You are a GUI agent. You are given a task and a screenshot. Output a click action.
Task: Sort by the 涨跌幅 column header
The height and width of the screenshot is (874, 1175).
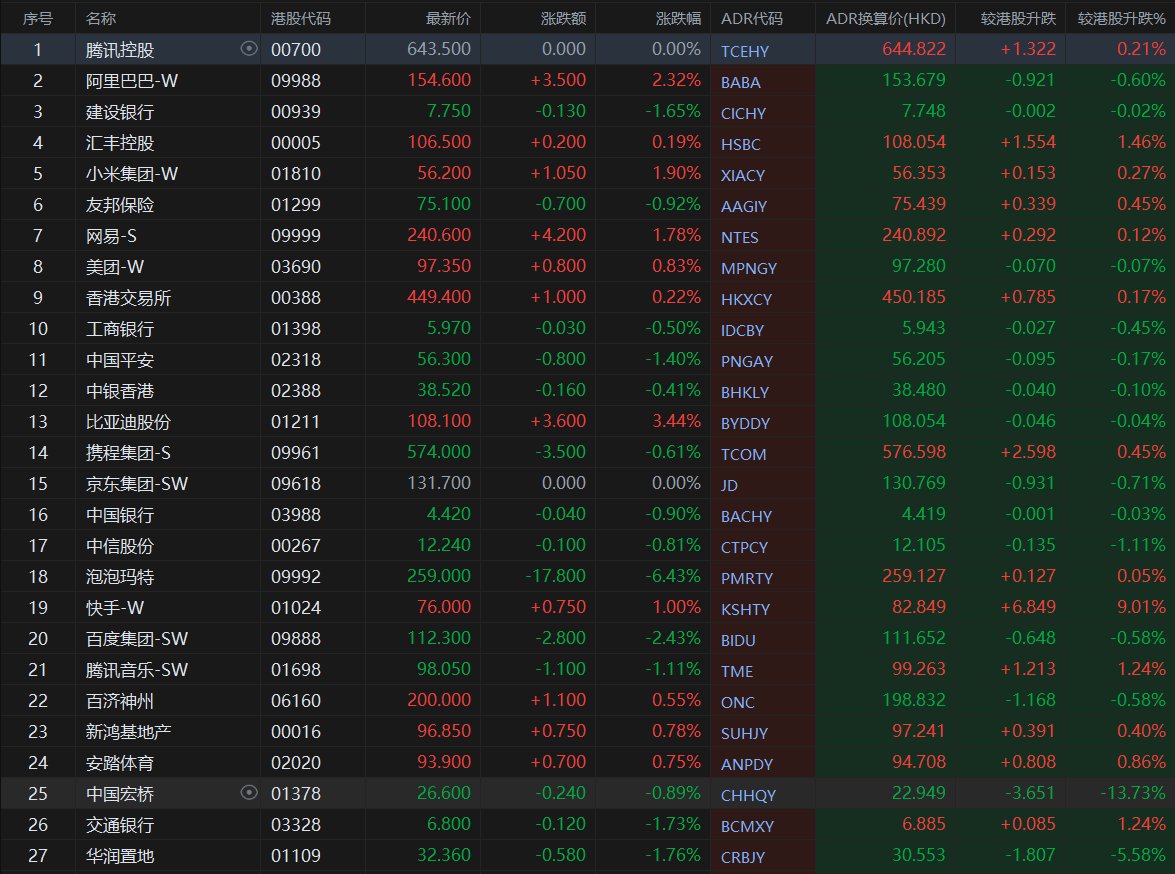678,18
